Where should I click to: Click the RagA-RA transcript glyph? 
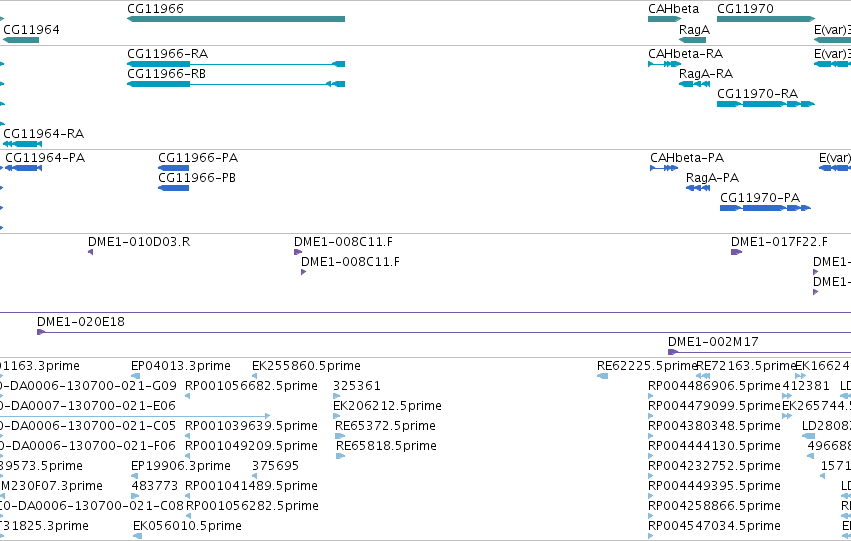pyautogui.click(x=694, y=84)
